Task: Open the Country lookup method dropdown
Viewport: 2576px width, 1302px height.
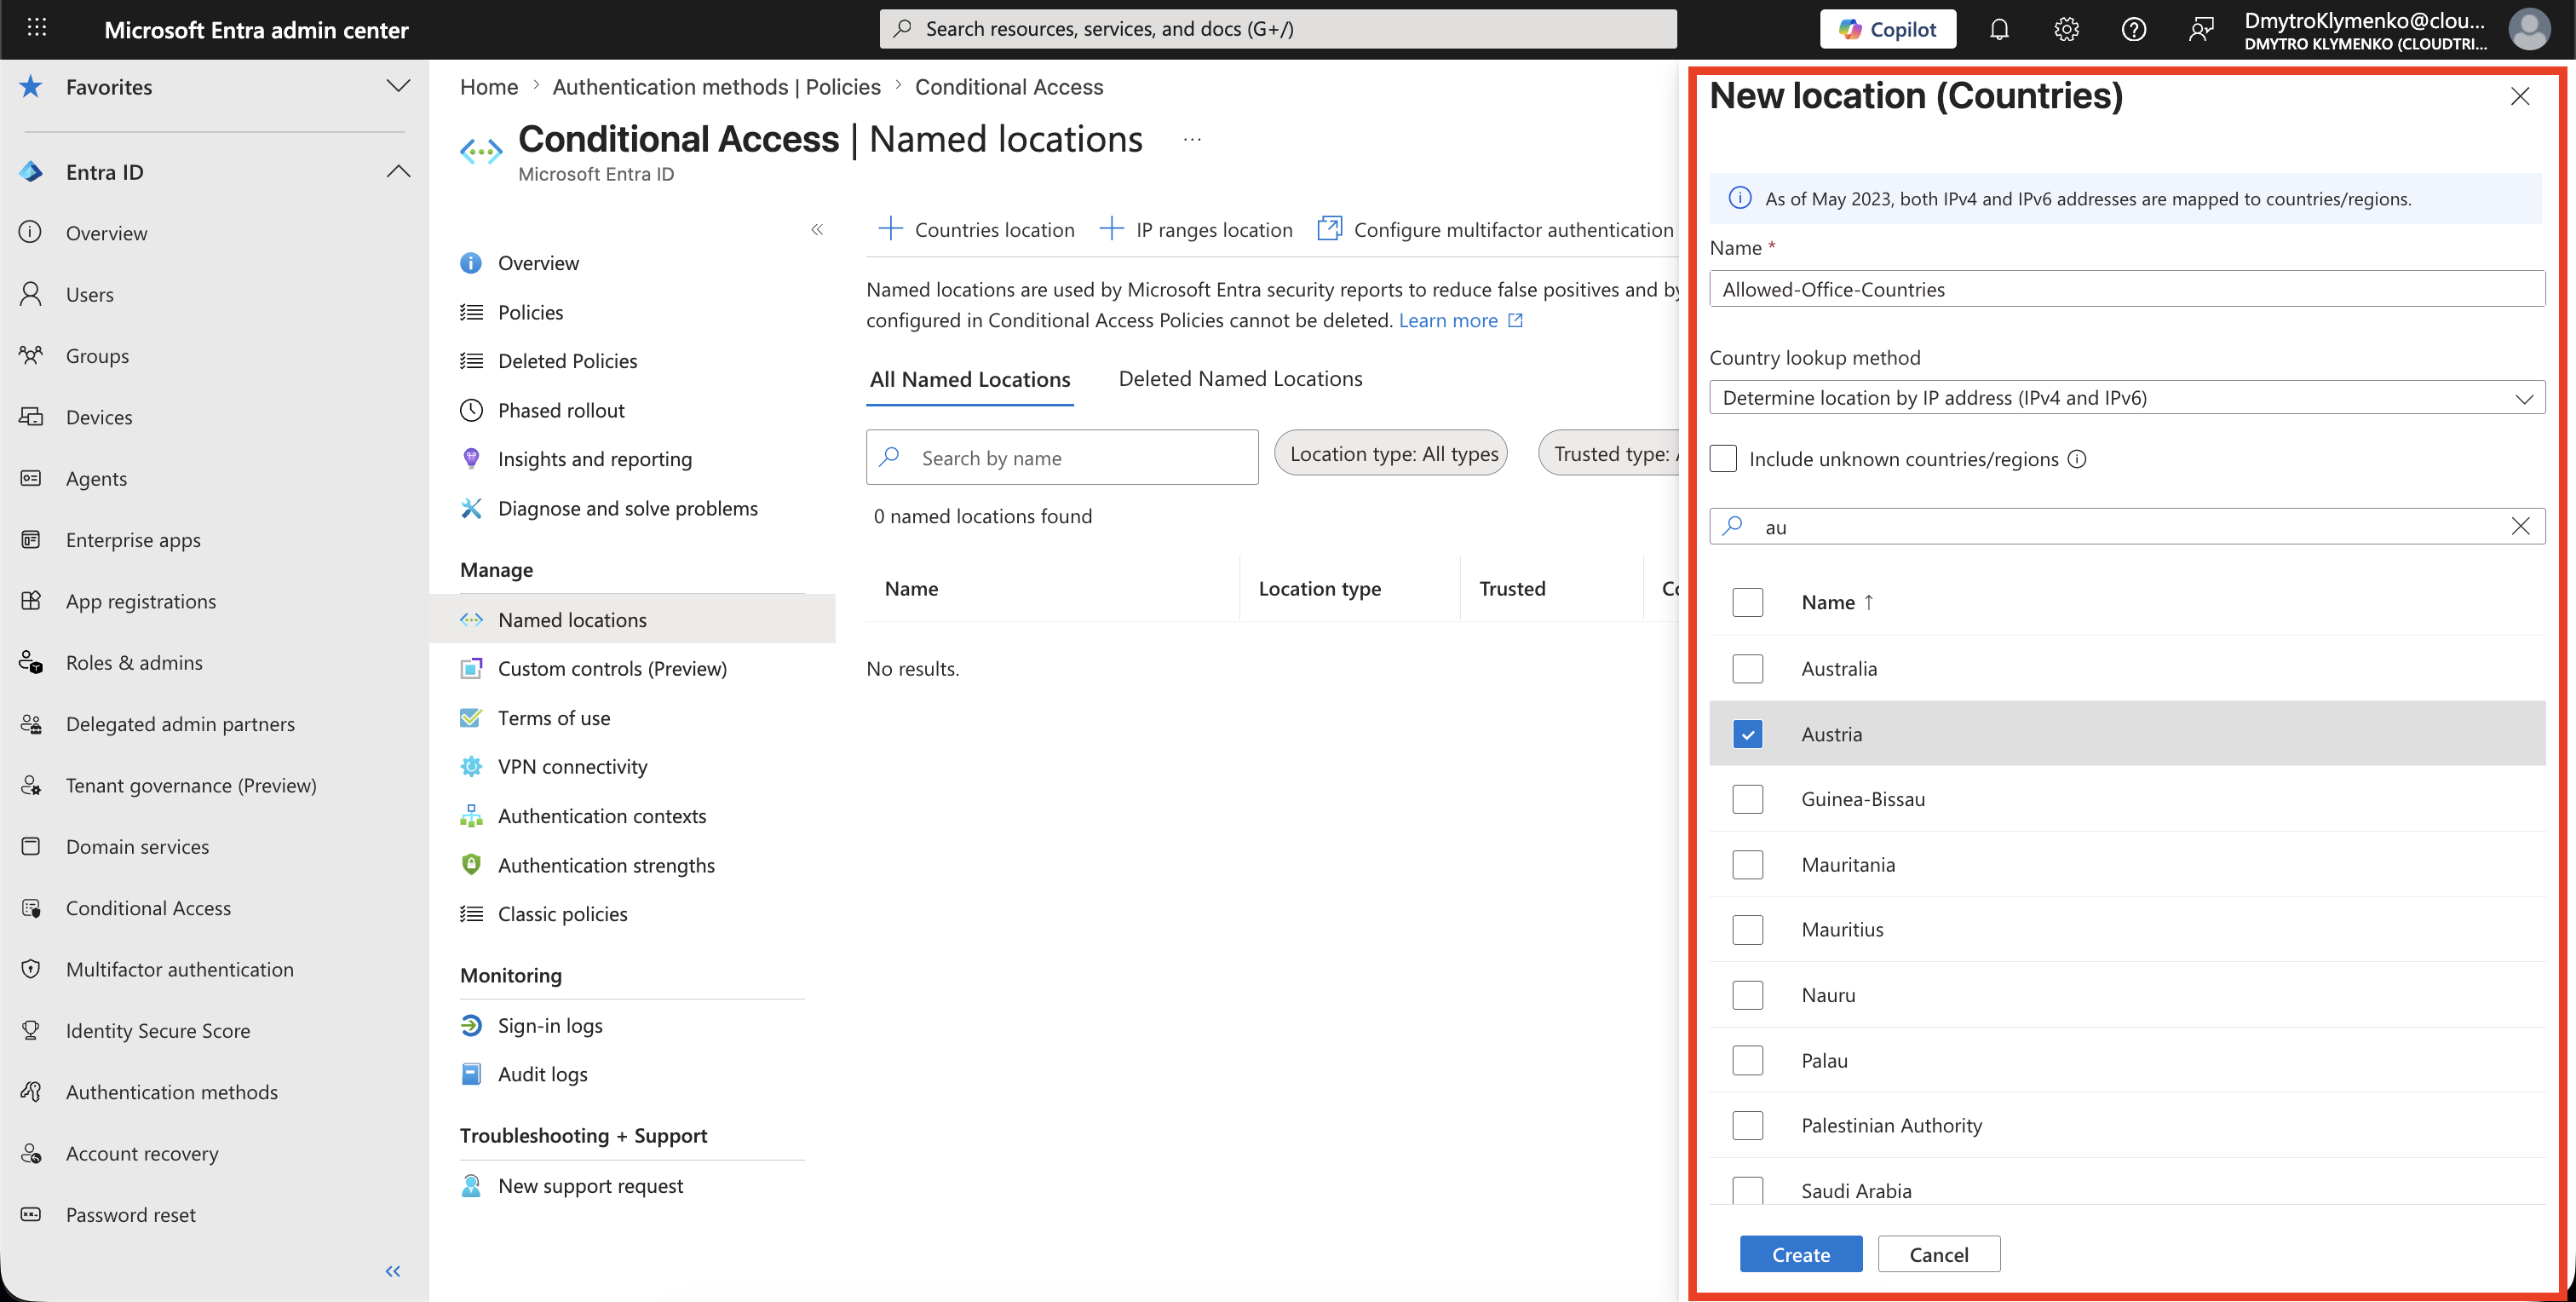Action: pyautogui.click(x=2127, y=398)
